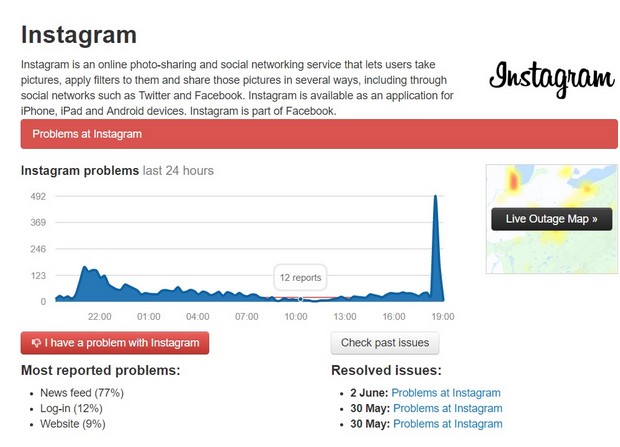Open the 2 June resolved issue link
The image size is (620, 447).
tap(446, 393)
